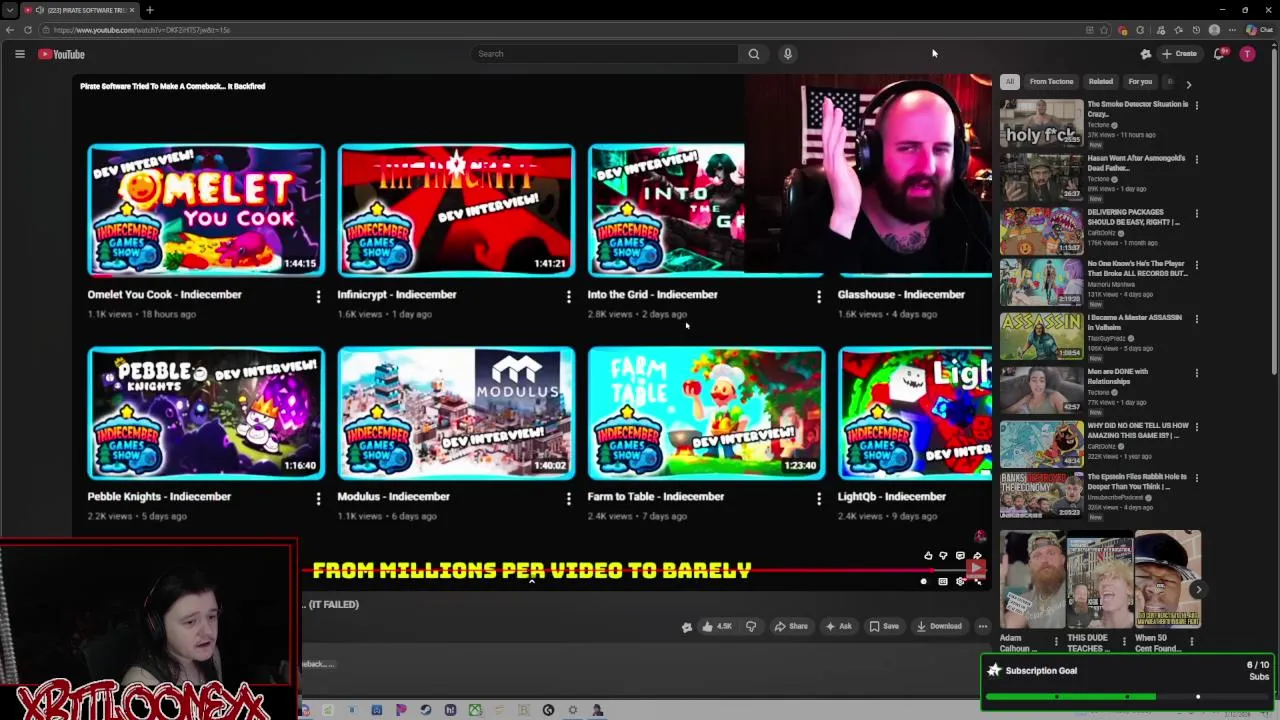
Task: Click the video title Pirate Software text
Action: [173, 86]
